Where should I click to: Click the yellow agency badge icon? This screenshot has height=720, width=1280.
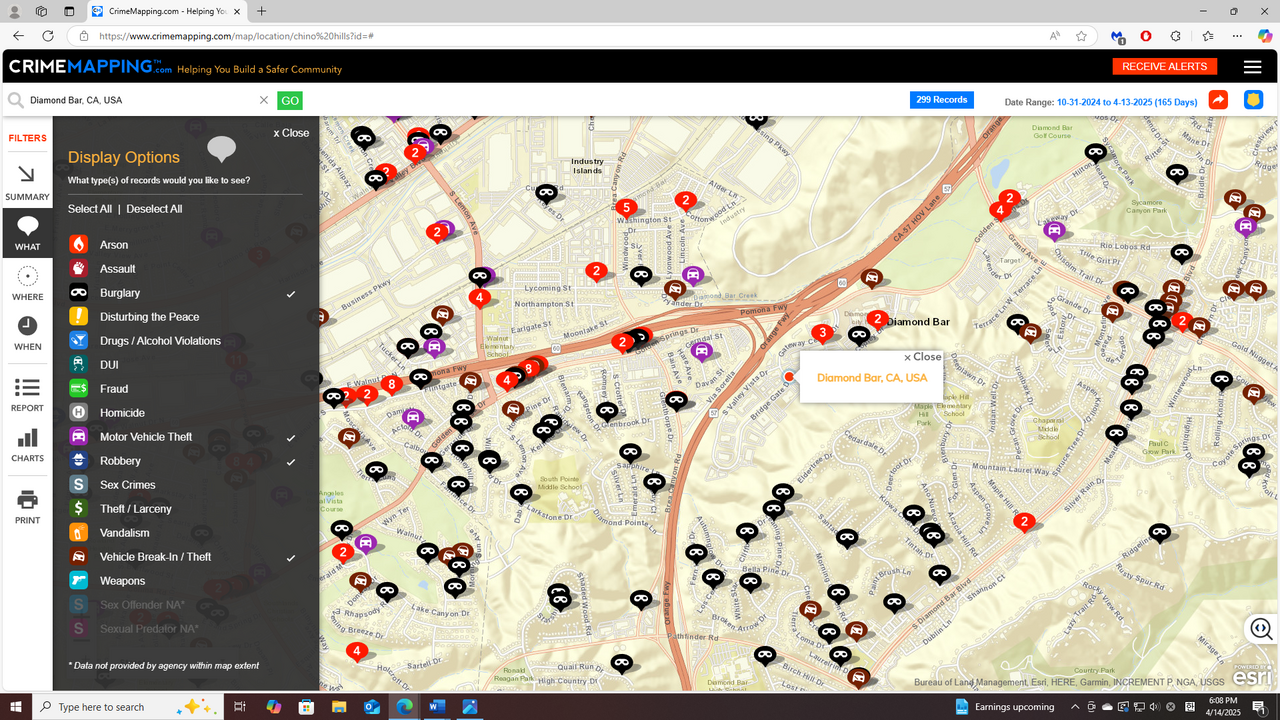coord(1253,100)
